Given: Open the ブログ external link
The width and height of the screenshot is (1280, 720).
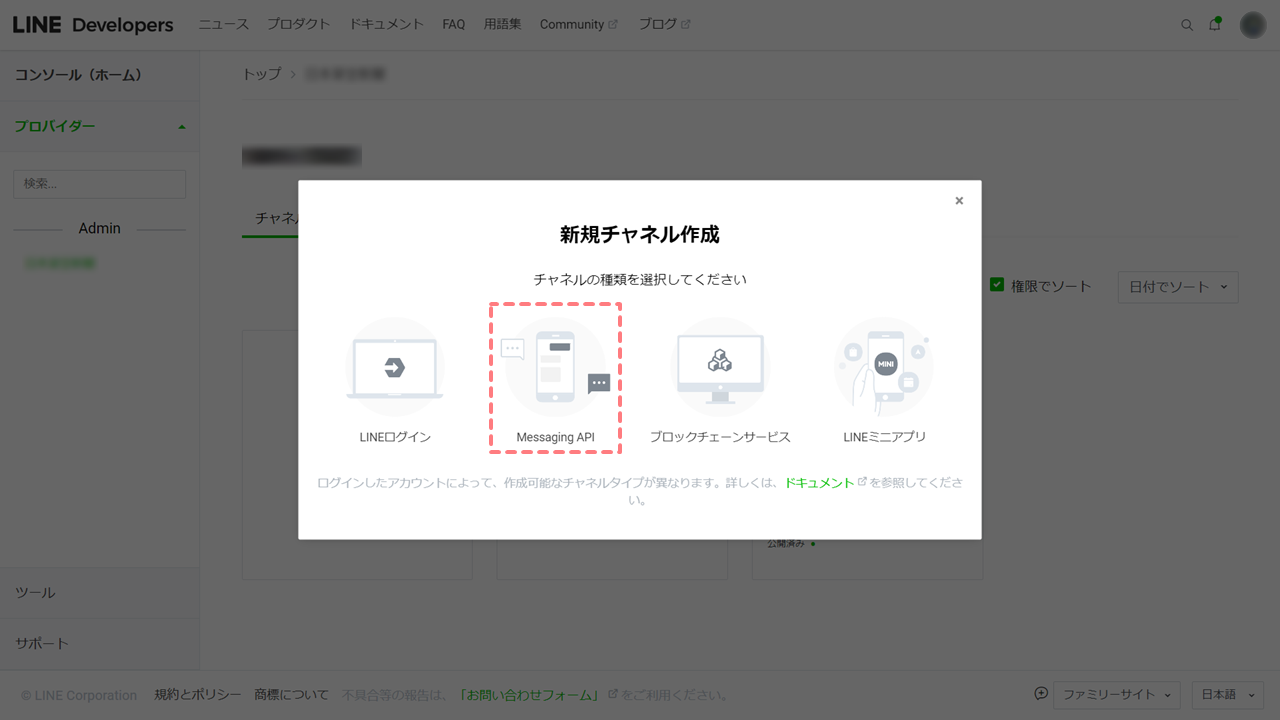Looking at the screenshot, I should click(x=664, y=24).
